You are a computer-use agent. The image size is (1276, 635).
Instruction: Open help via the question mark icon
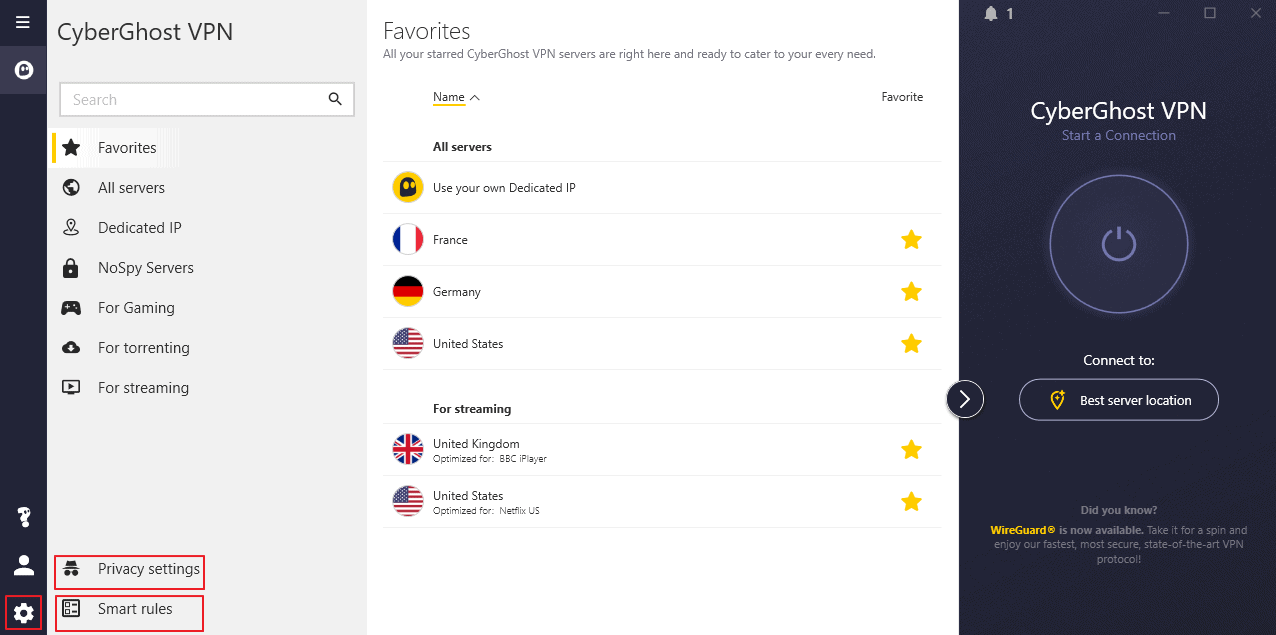click(22, 516)
